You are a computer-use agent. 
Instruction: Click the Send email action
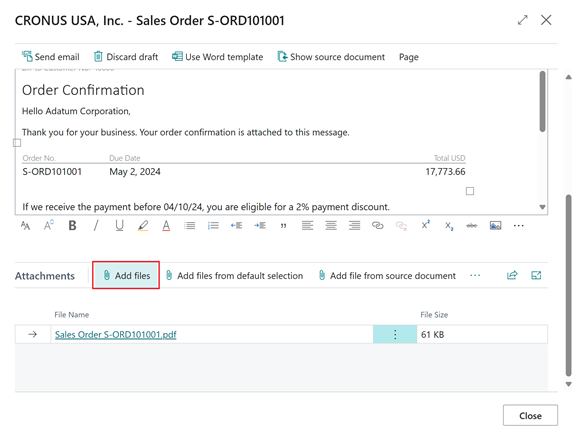[50, 57]
